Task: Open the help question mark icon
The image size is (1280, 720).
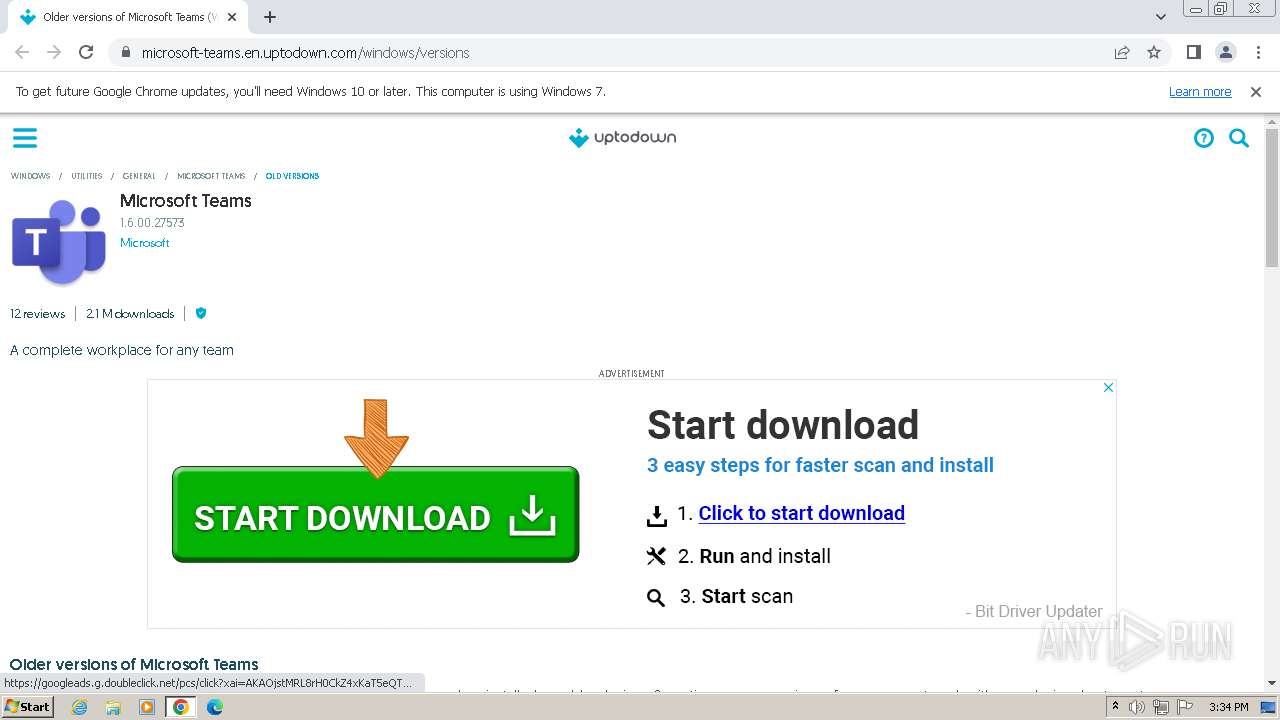Action: coord(1204,138)
